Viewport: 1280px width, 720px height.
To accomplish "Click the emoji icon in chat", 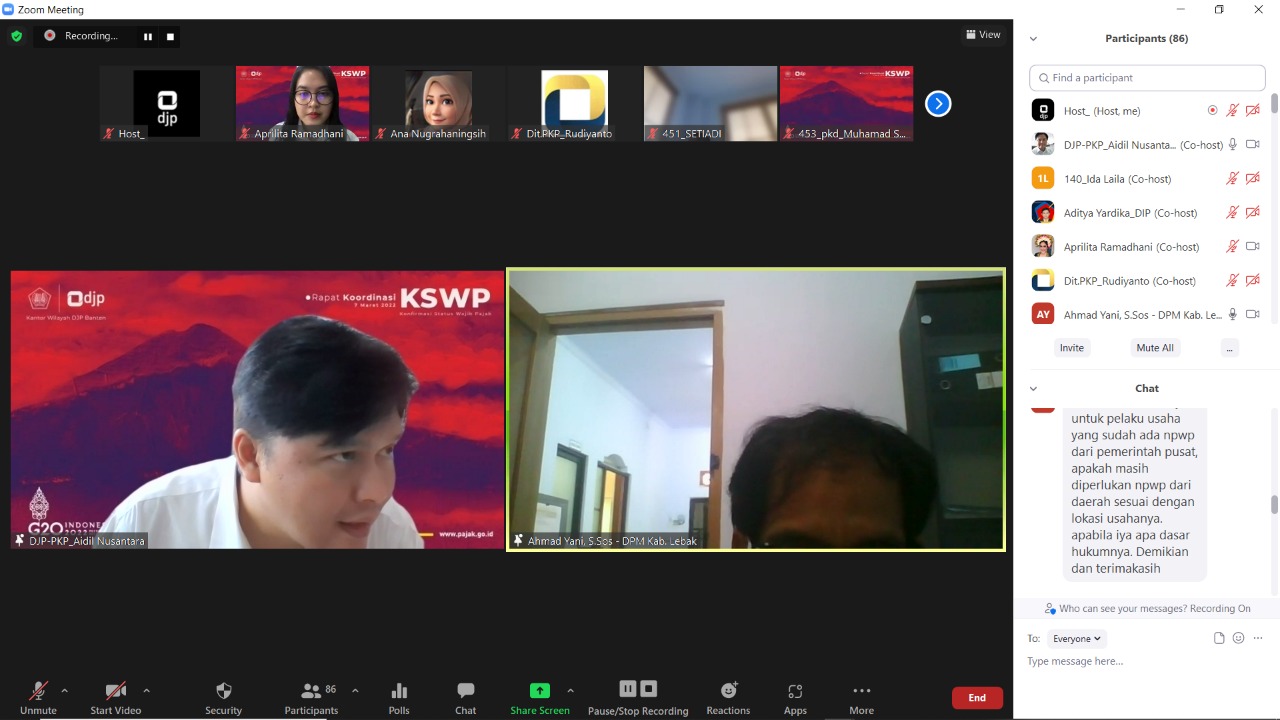I will point(1238,638).
